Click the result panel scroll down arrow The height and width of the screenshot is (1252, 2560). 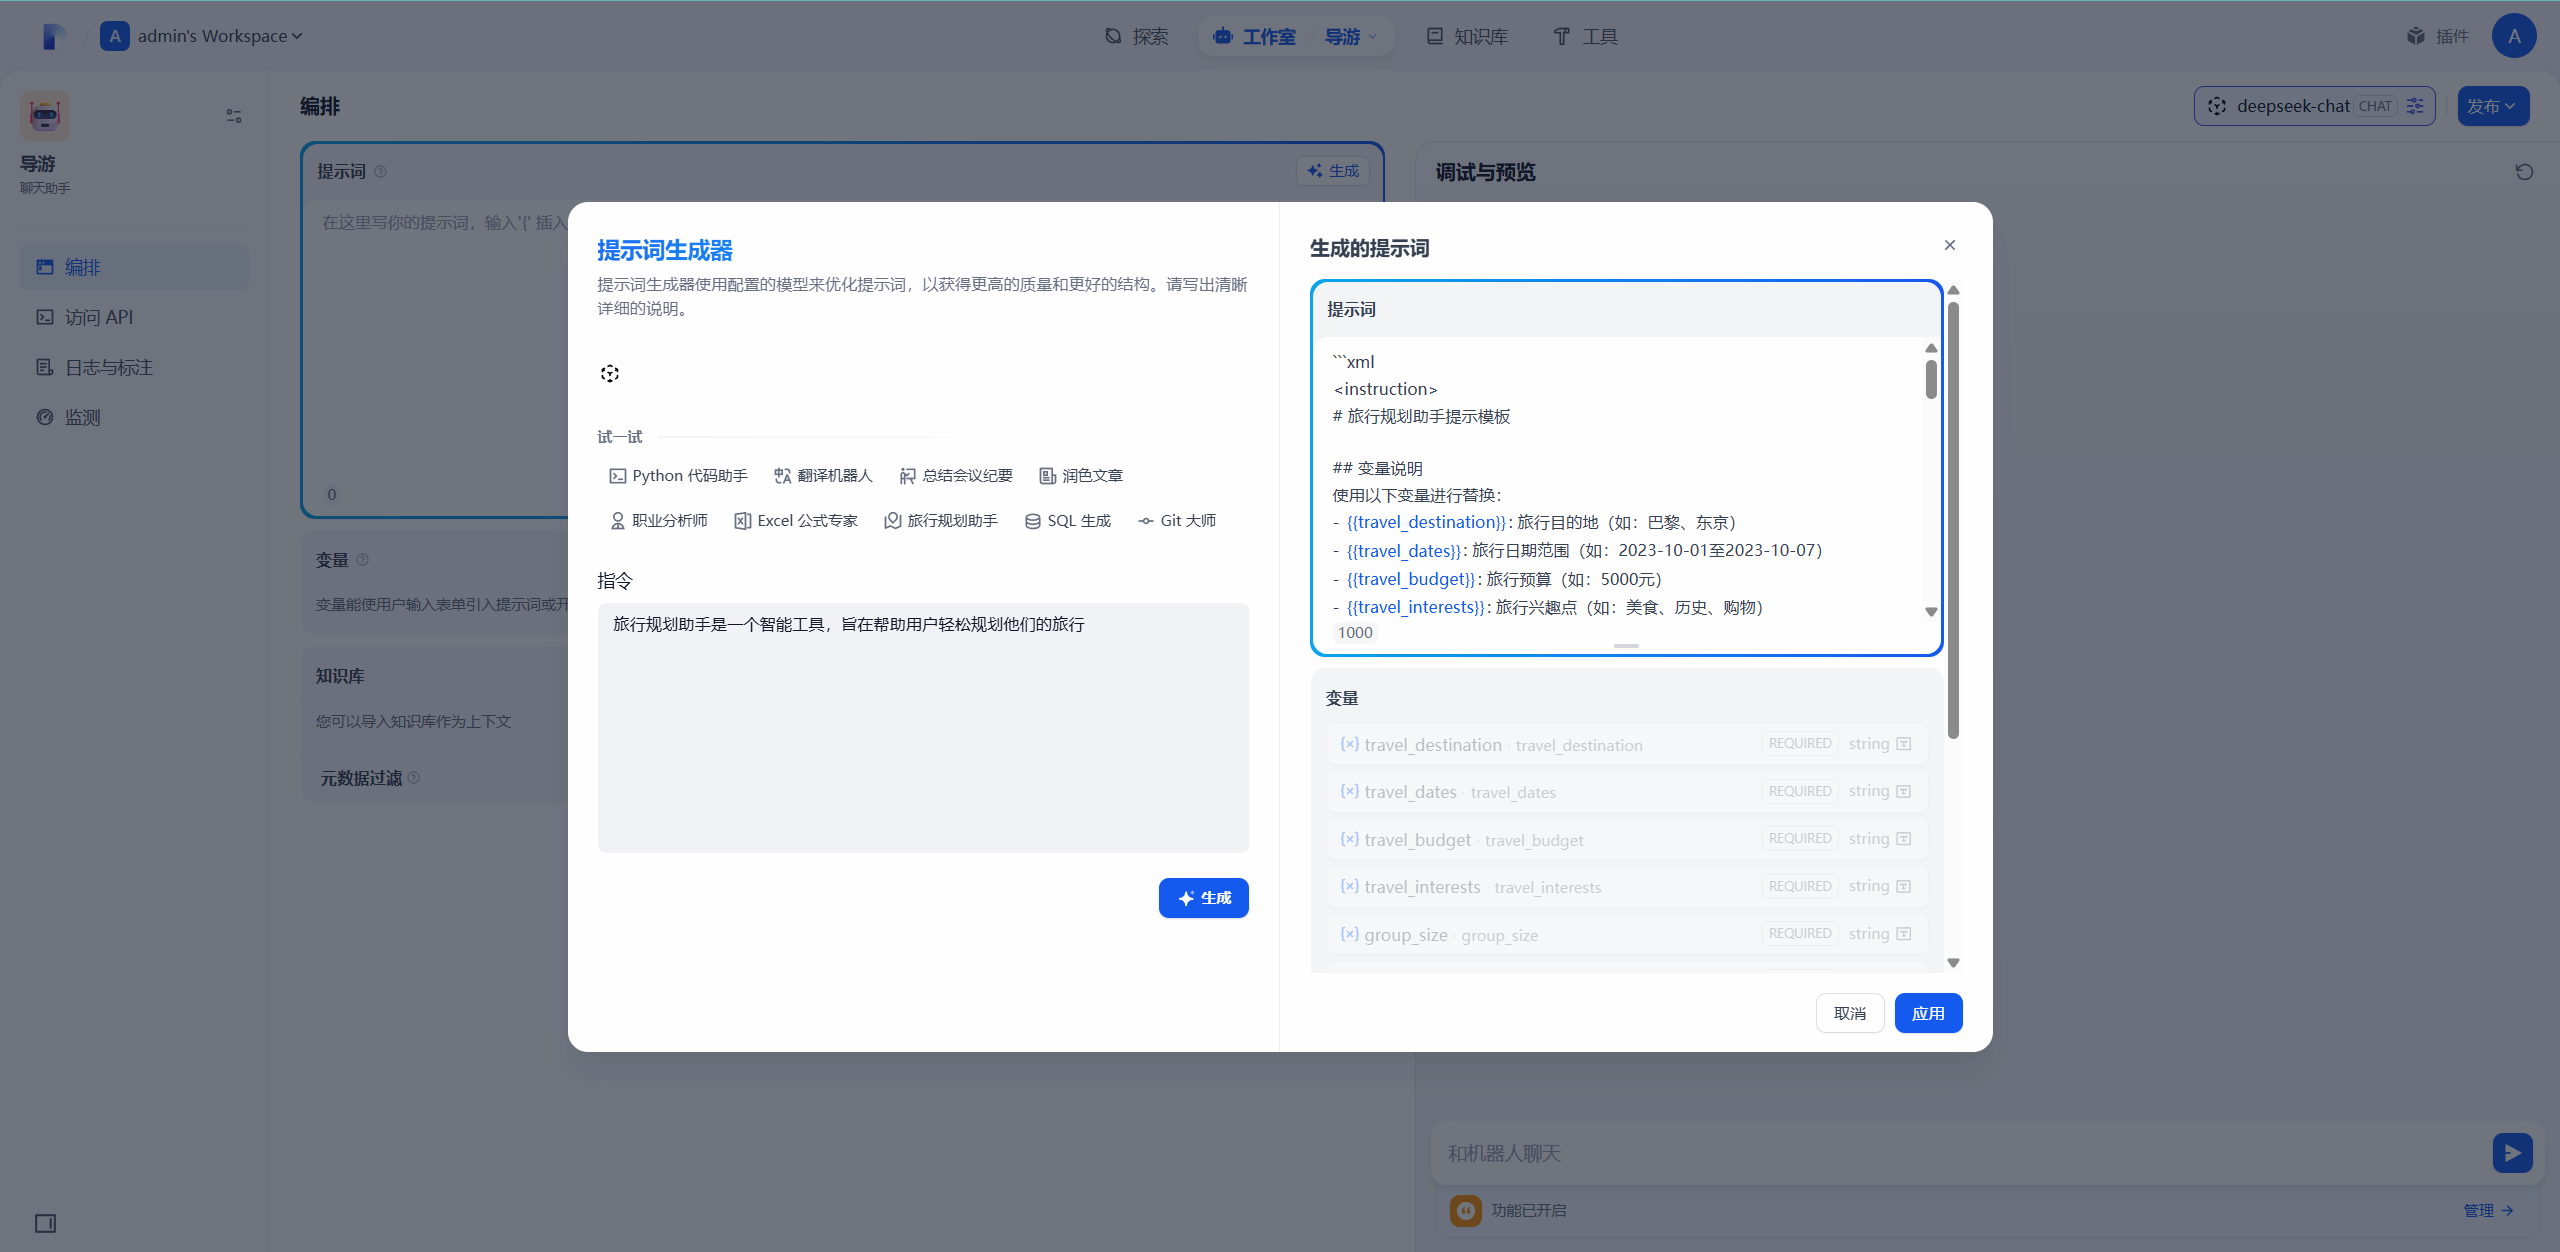coord(1953,963)
